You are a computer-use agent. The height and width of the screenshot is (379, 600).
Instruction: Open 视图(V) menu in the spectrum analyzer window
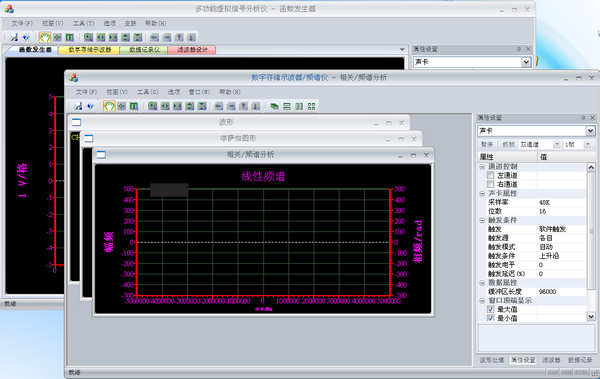(116, 92)
